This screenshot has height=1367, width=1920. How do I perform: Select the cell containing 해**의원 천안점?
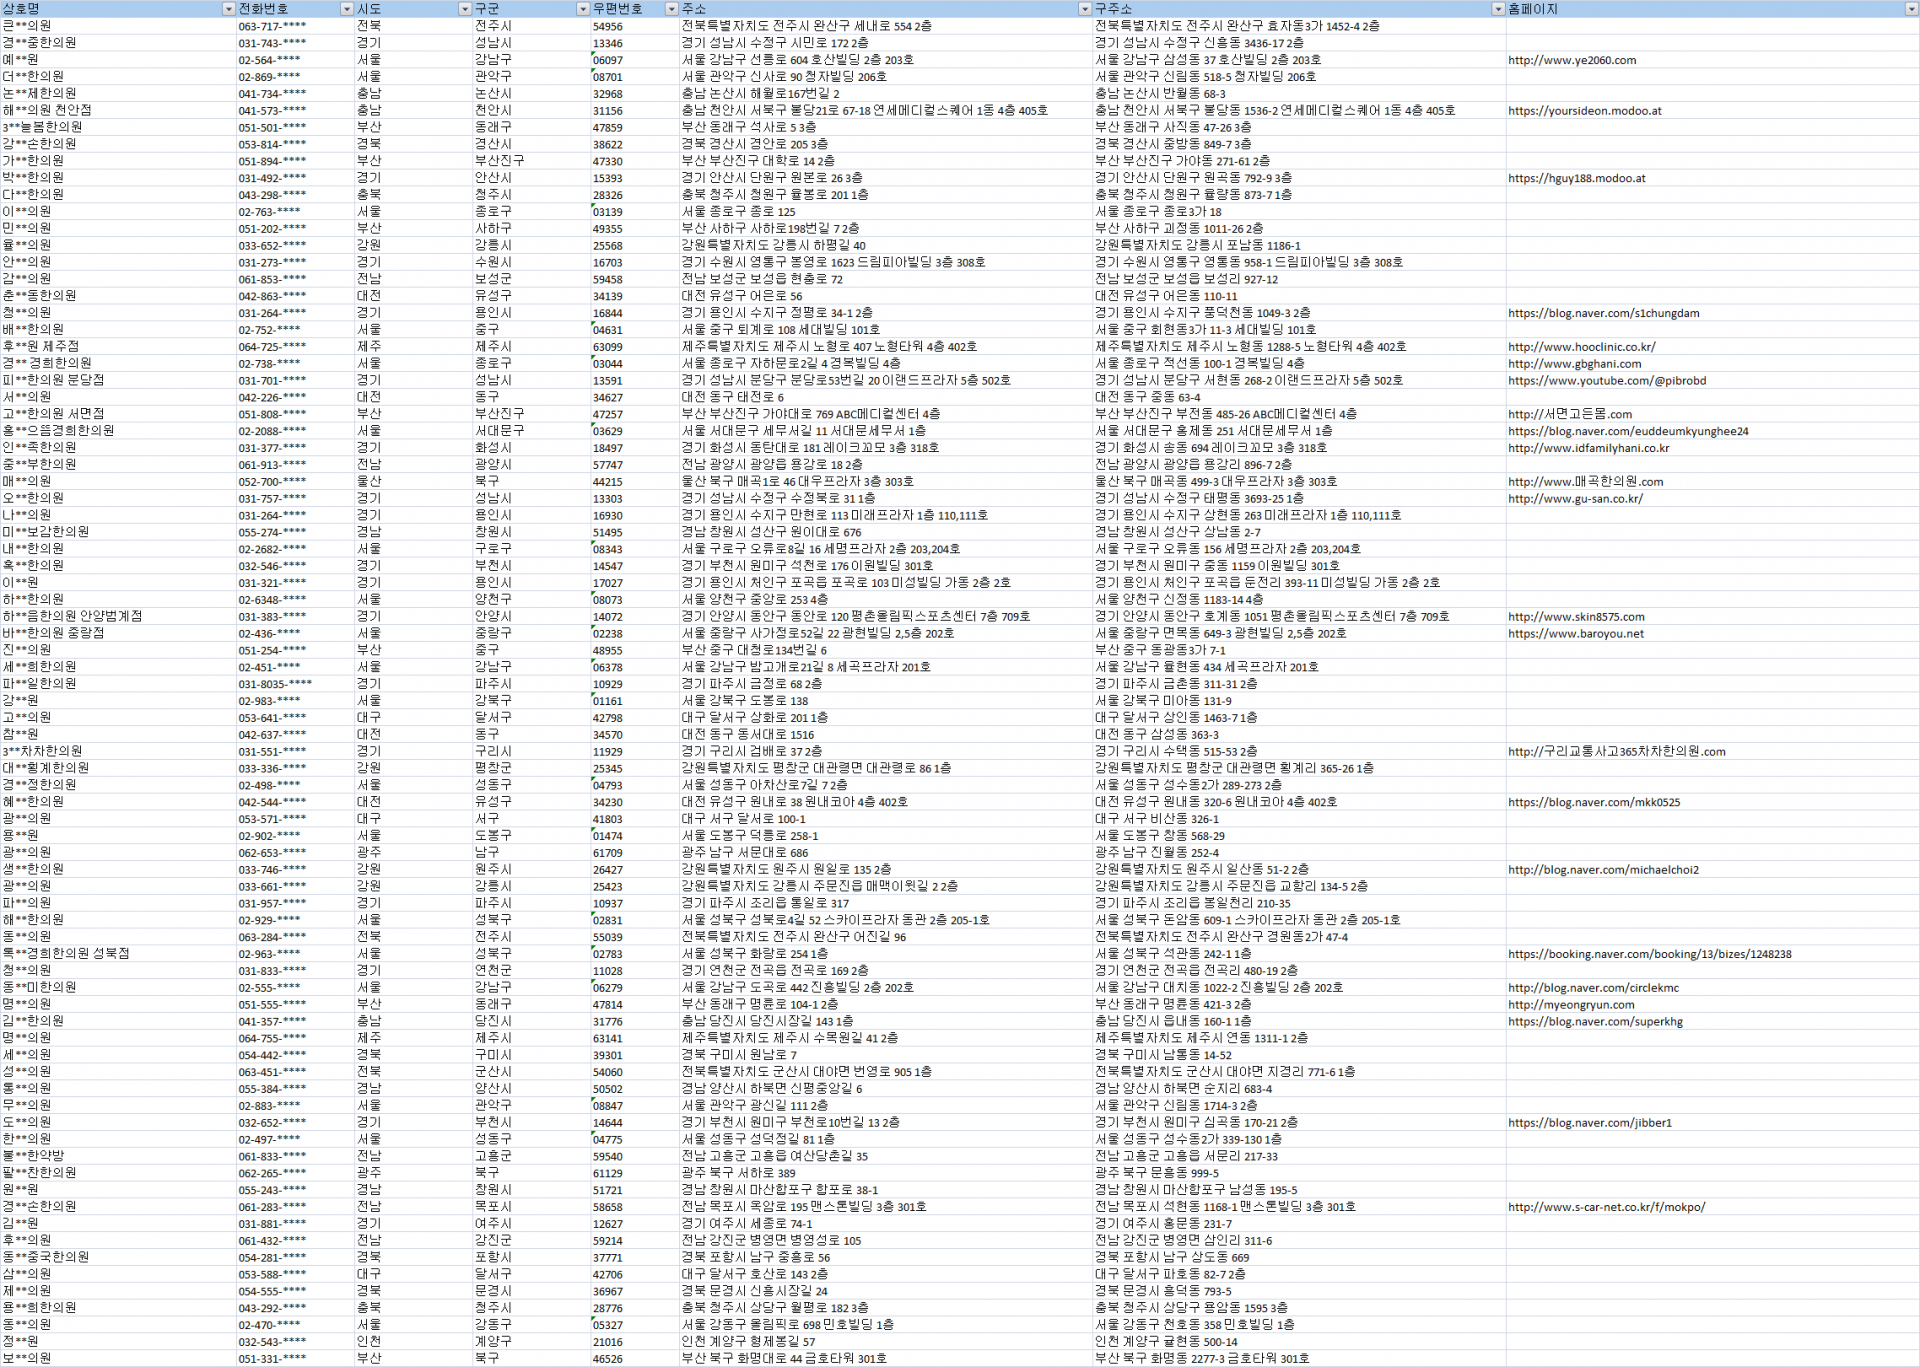pyautogui.click(x=47, y=111)
